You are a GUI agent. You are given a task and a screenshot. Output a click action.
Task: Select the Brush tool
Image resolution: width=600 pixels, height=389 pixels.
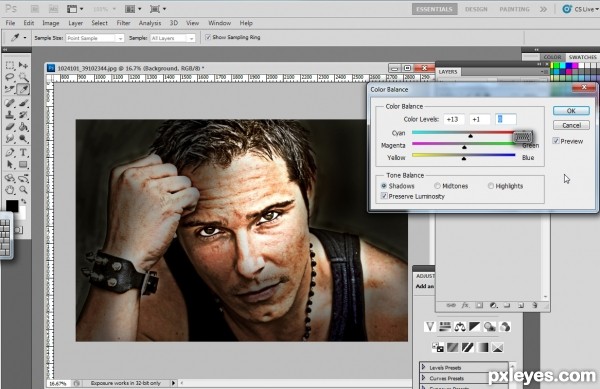[x=23, y=103]
